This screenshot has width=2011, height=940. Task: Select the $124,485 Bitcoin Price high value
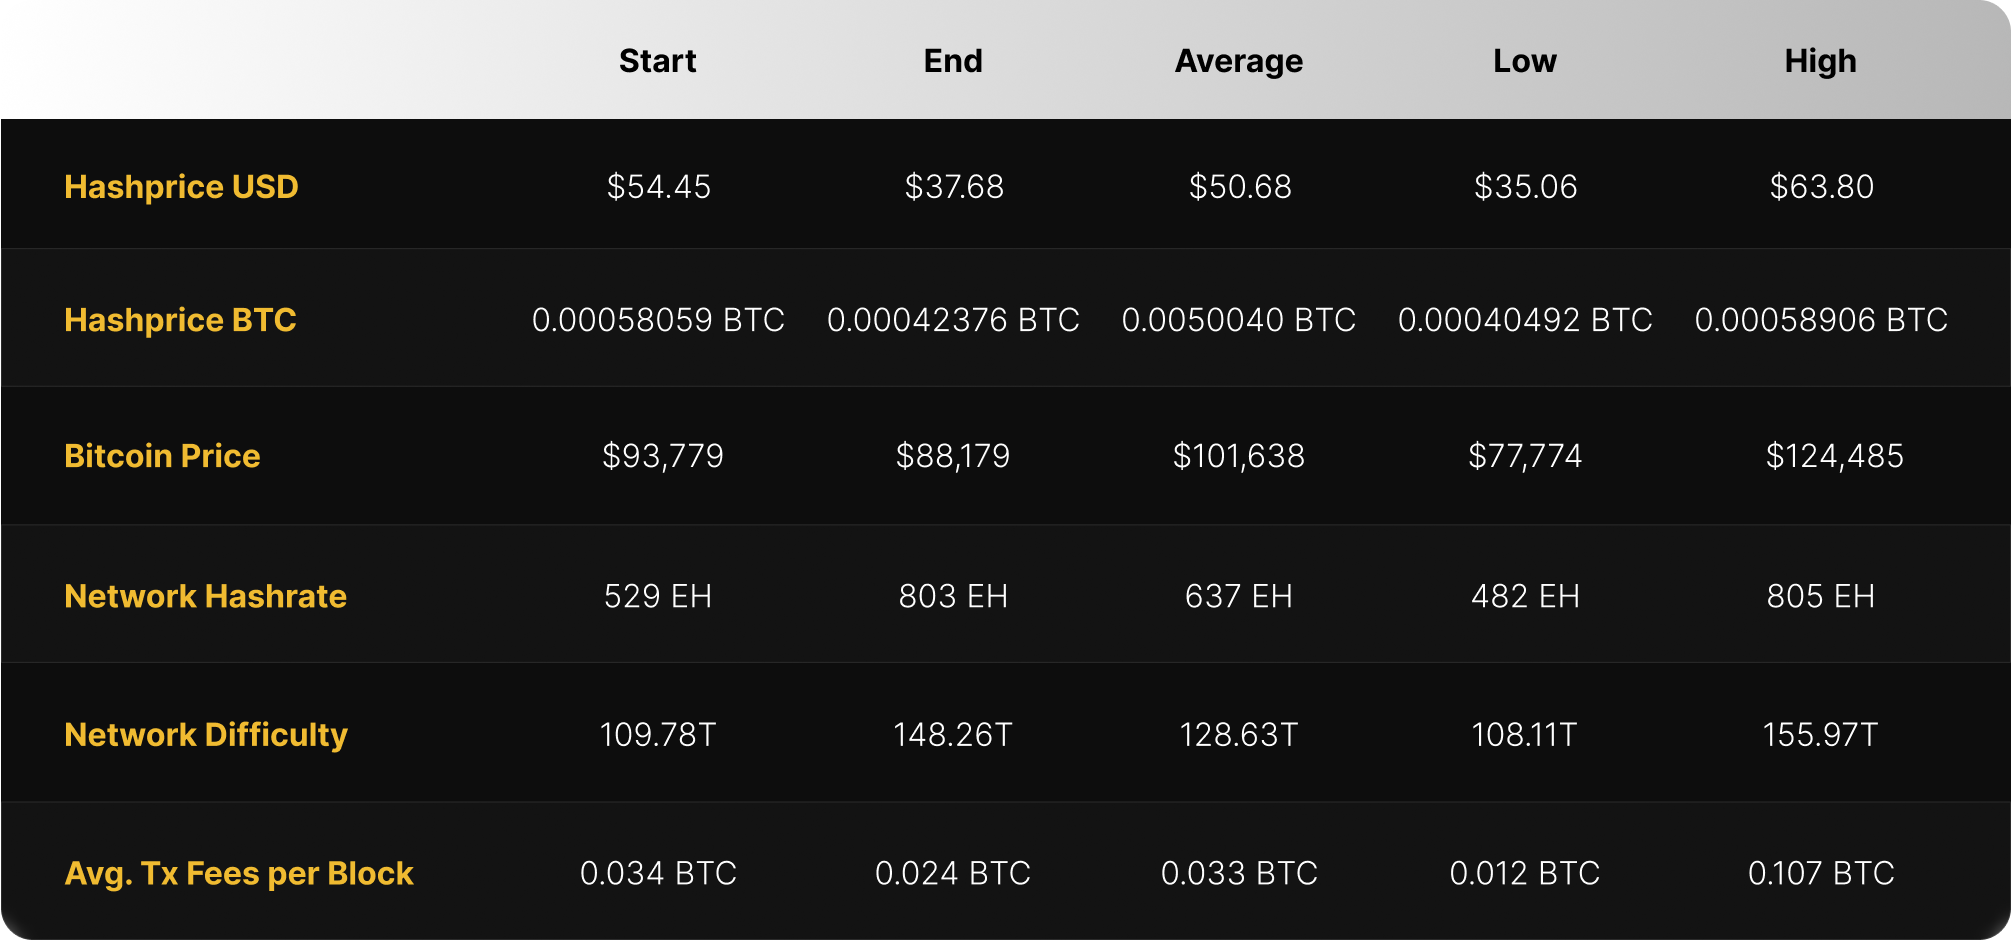click(x=1834, y=456)
